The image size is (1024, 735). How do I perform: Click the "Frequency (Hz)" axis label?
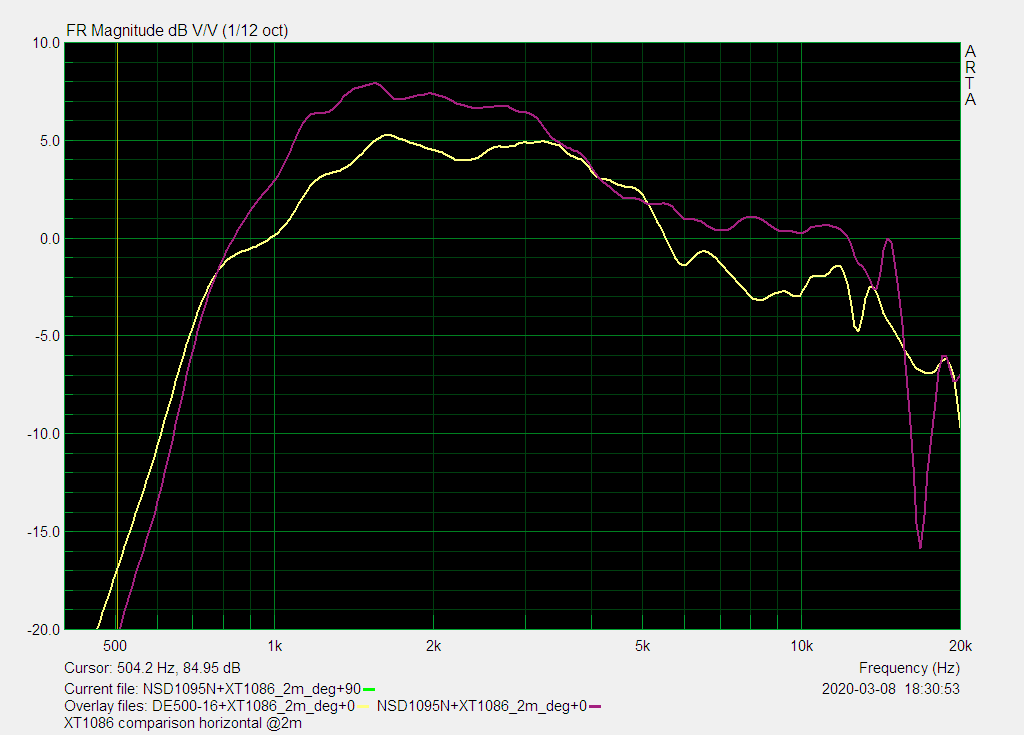(x=909, y=668)
